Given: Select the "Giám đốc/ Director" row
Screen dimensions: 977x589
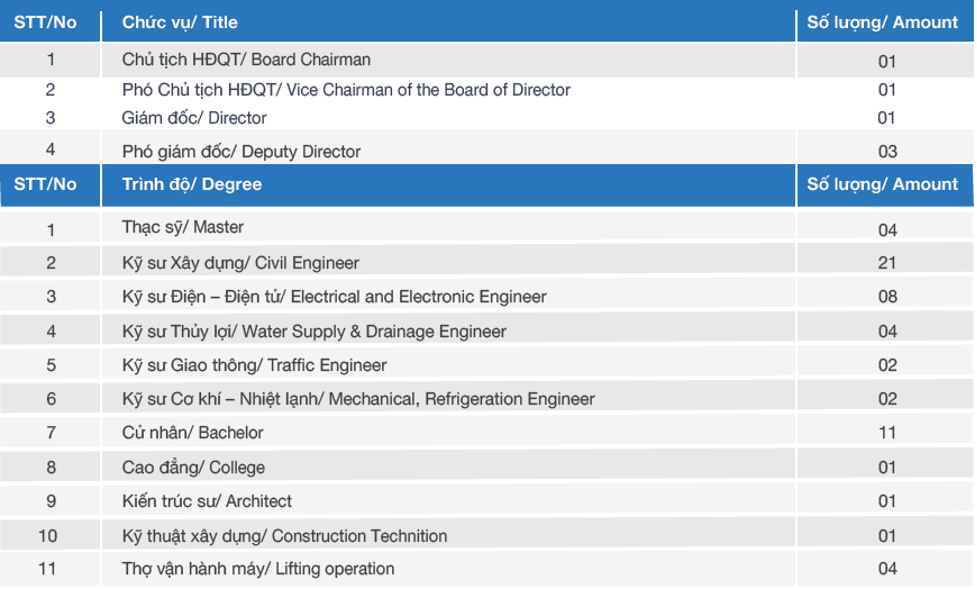Looking at the screenshot, I should pos(487,117).
